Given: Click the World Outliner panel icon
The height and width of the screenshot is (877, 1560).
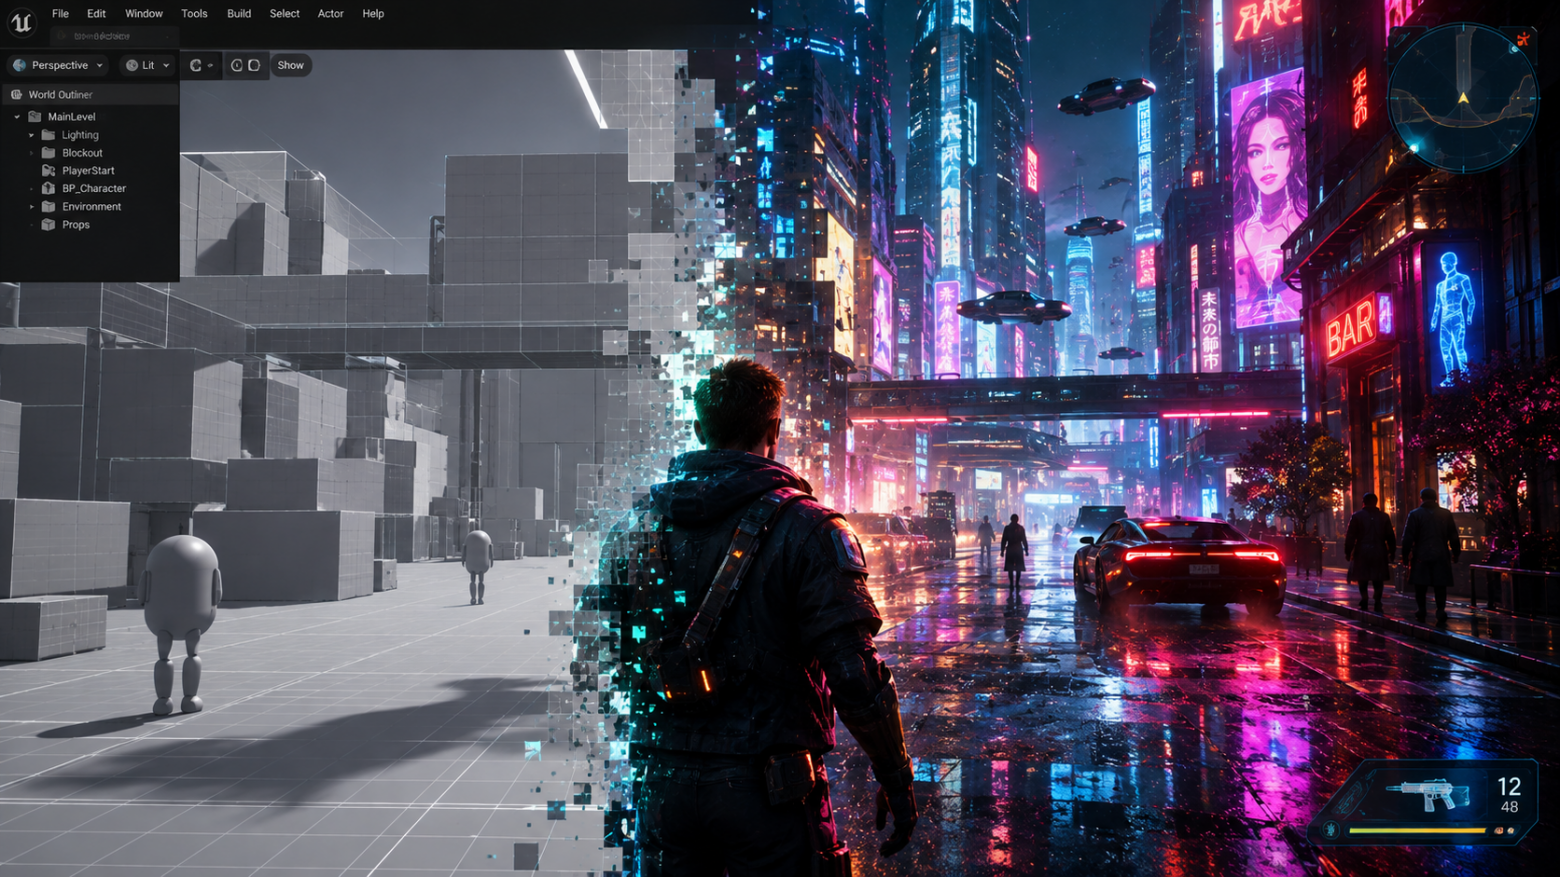Looking at the screenshot, I should click(16, 94).
